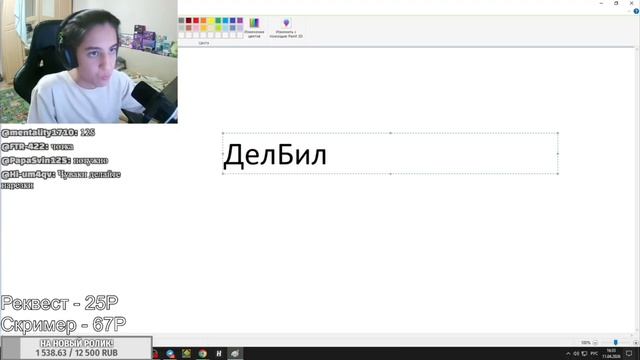The height and width of the screenshot is (360, 640).
Task: Open Telegram from the taskbar
Action: point(170,353)
